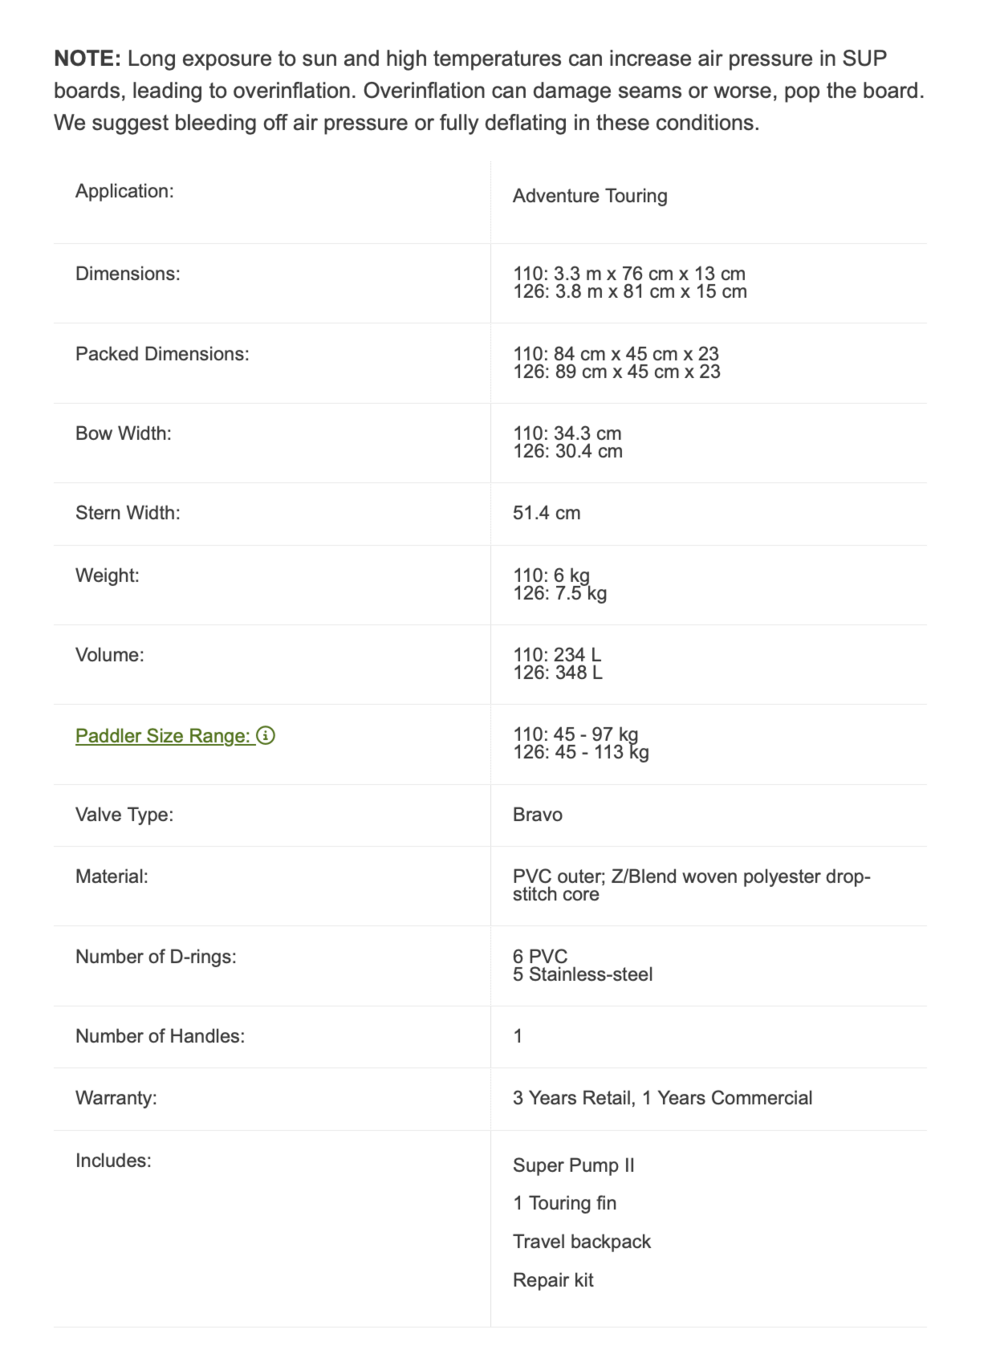The image size is (1000, 1350).
Task: Click the info icon beside Paddler Size Range
Action: coord(266,736)
